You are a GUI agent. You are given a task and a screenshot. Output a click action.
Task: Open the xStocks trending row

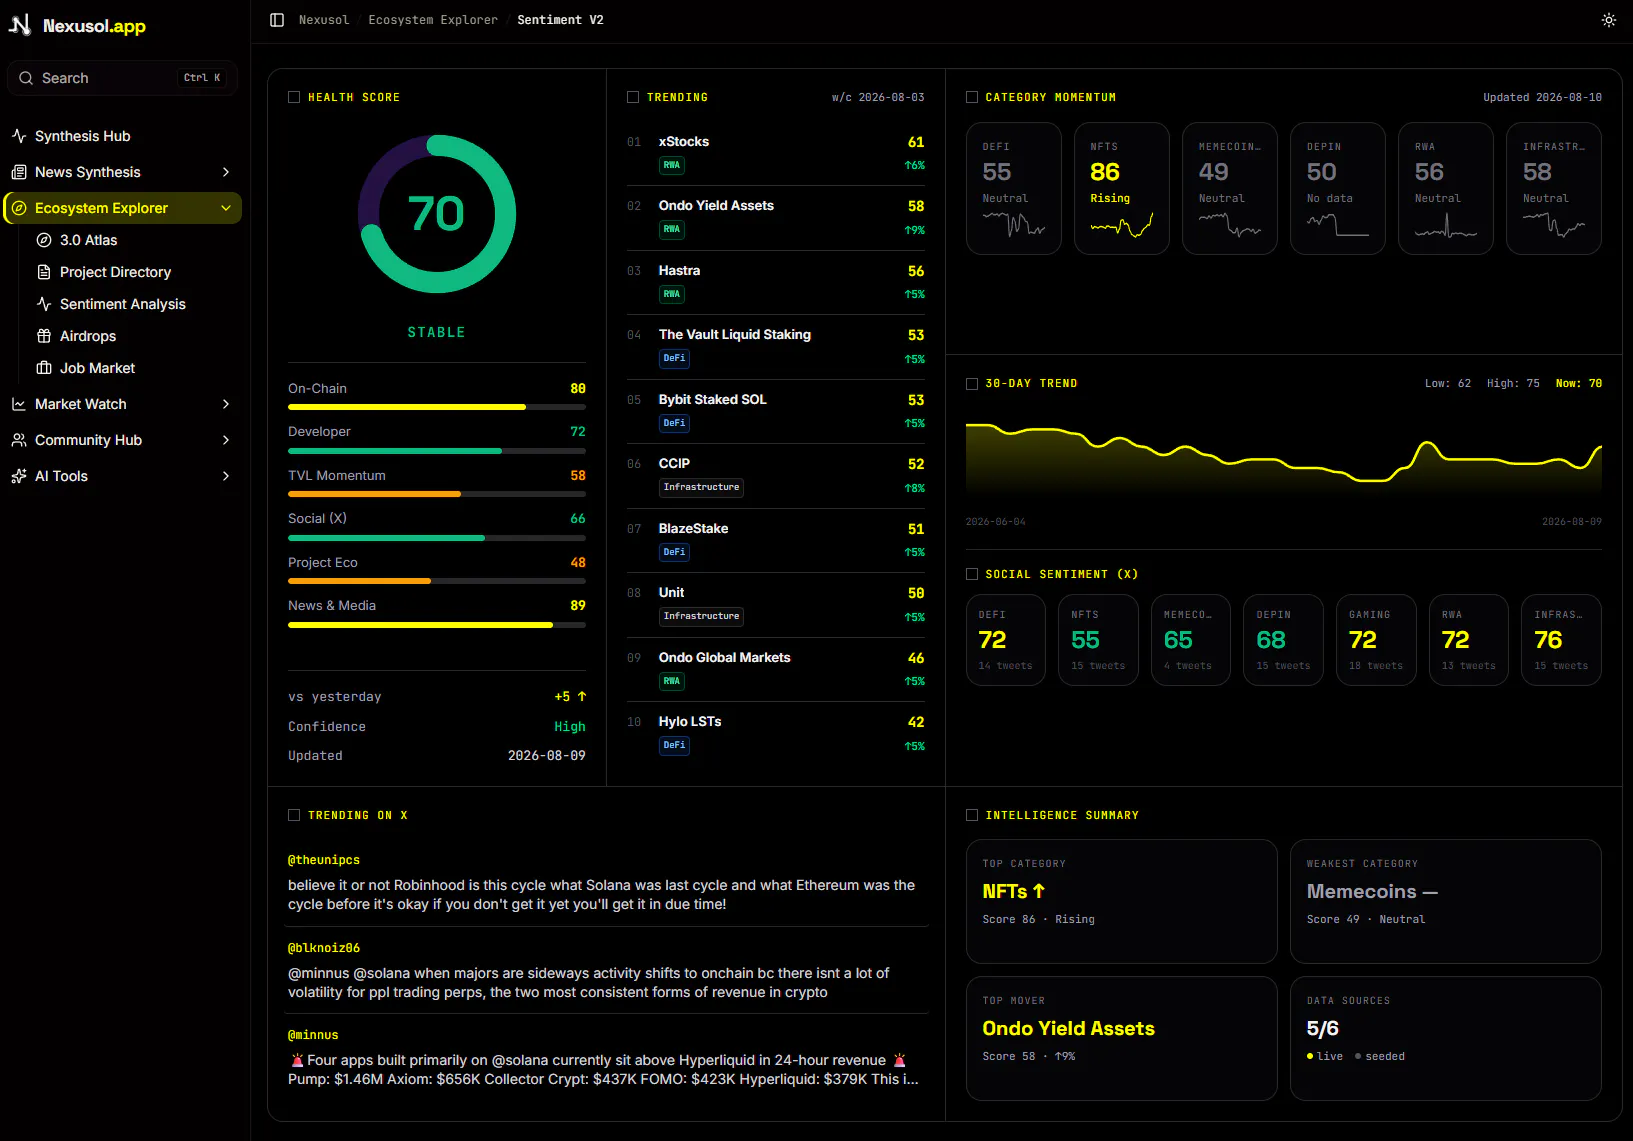776,153
